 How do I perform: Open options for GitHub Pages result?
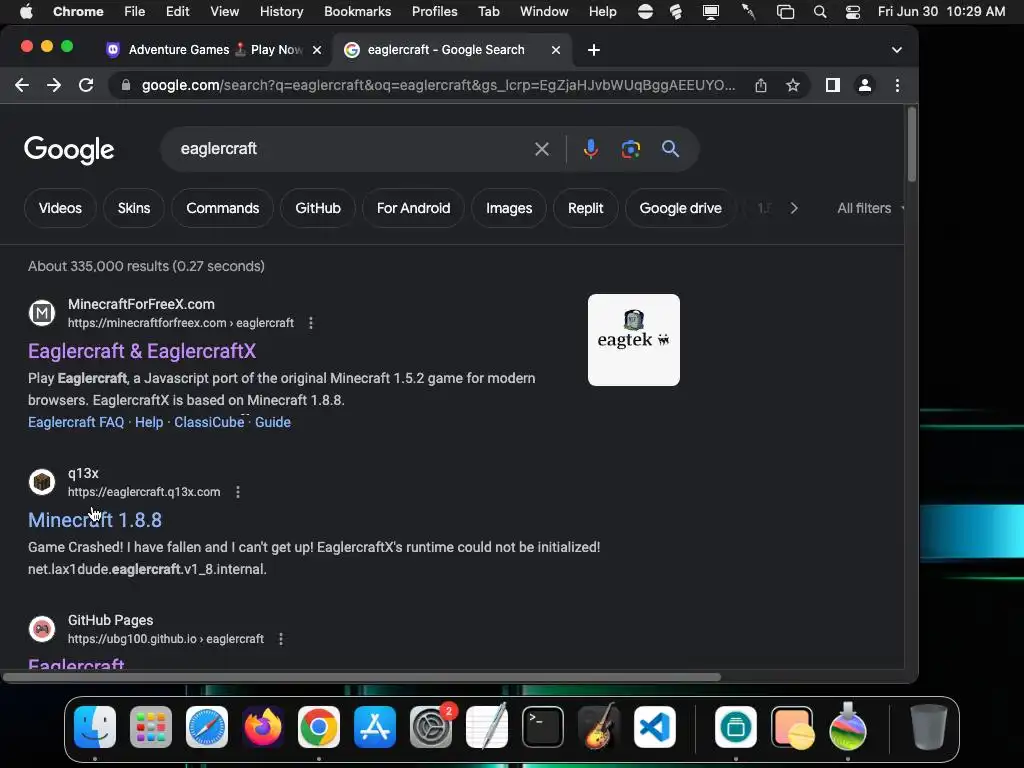coord(281,639)
